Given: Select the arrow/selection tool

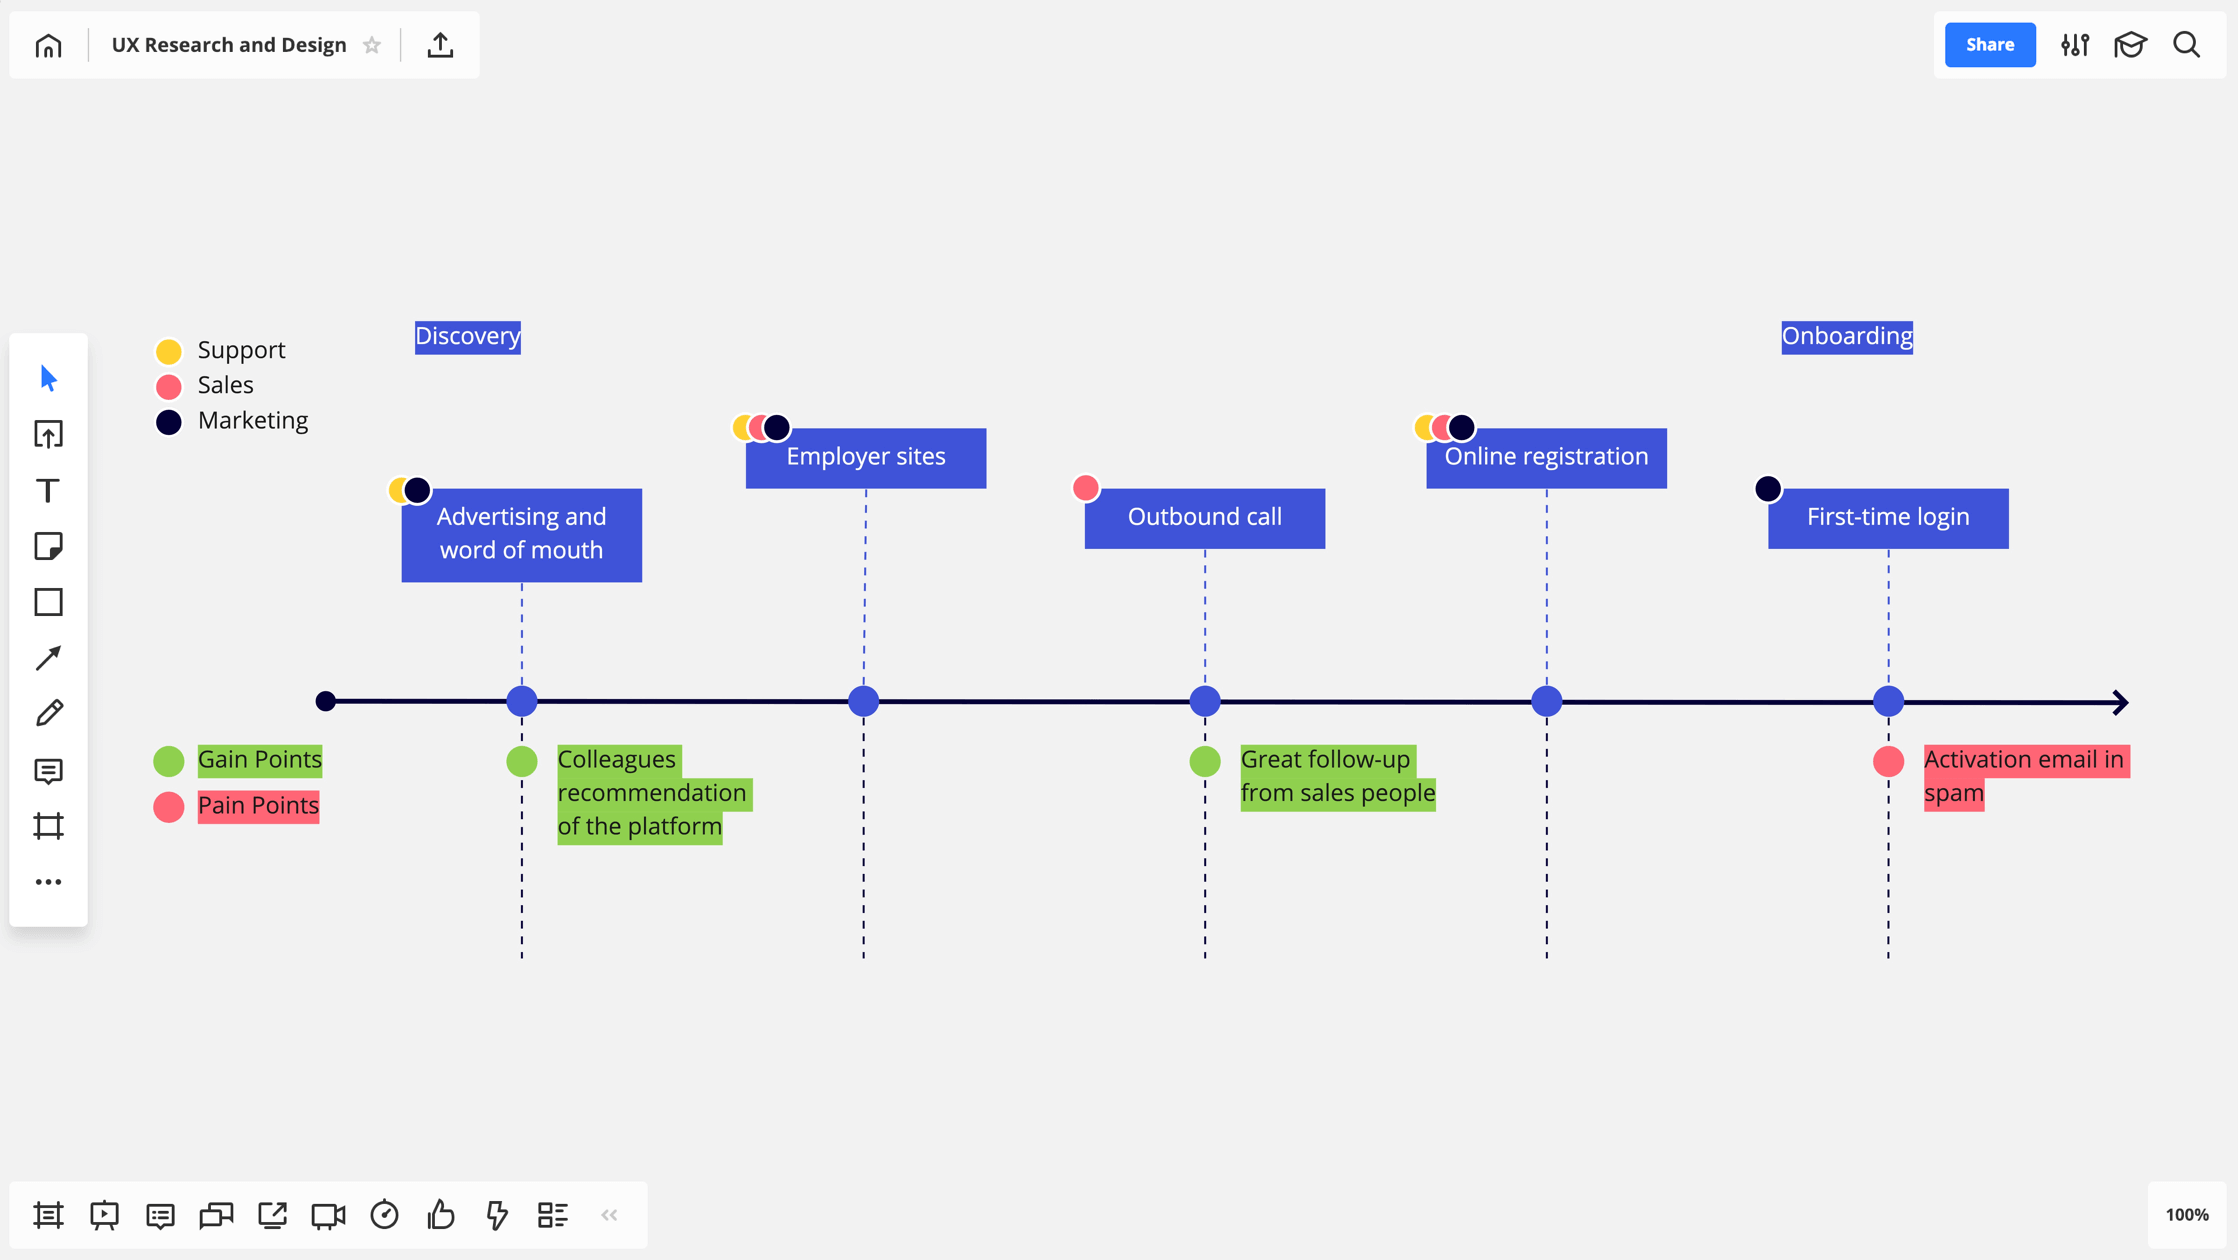Looking at the screenshot, I should (x=49, y=378).
